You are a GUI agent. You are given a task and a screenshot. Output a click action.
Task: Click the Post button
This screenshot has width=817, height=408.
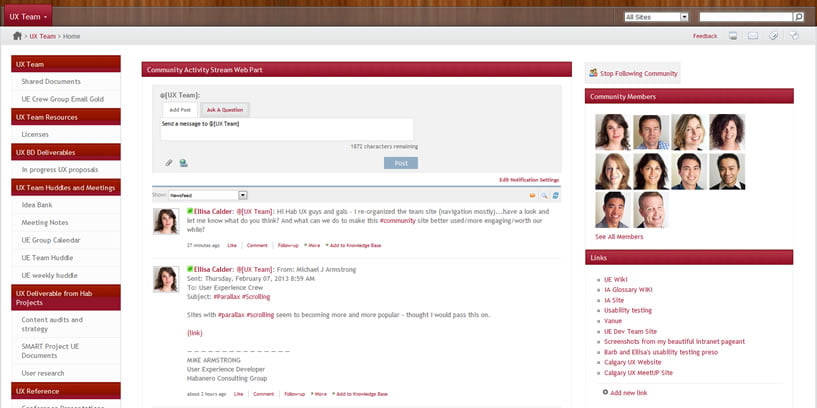pyautogui.click(x=401, y=163)
